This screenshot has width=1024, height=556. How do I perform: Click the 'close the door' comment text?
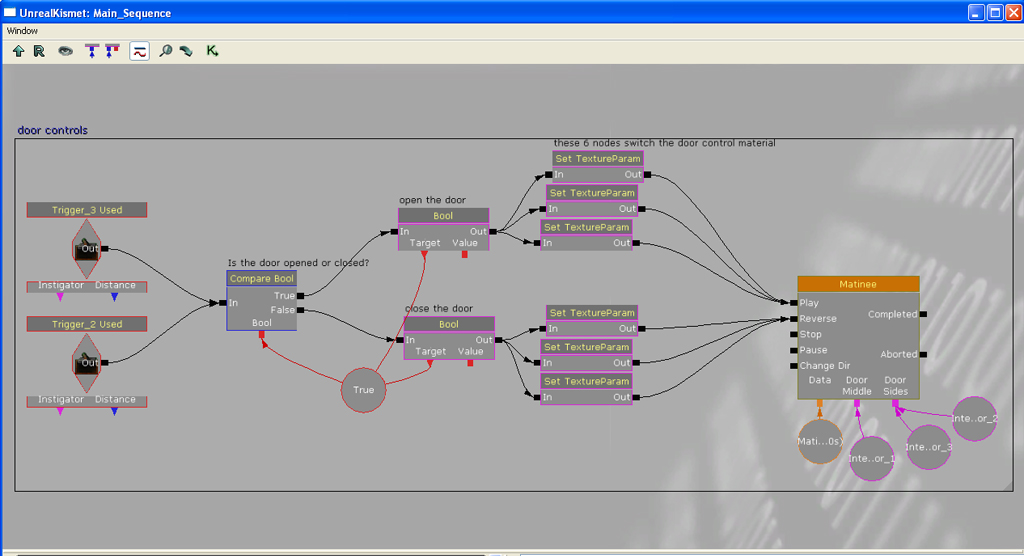coord(439,308)
